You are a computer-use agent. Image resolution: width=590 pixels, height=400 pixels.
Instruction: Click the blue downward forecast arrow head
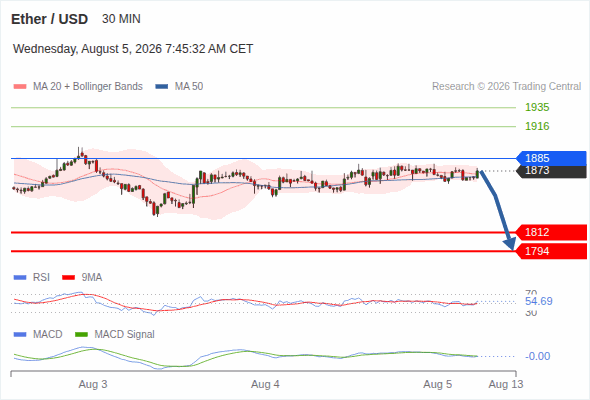[x=510, y=244]
